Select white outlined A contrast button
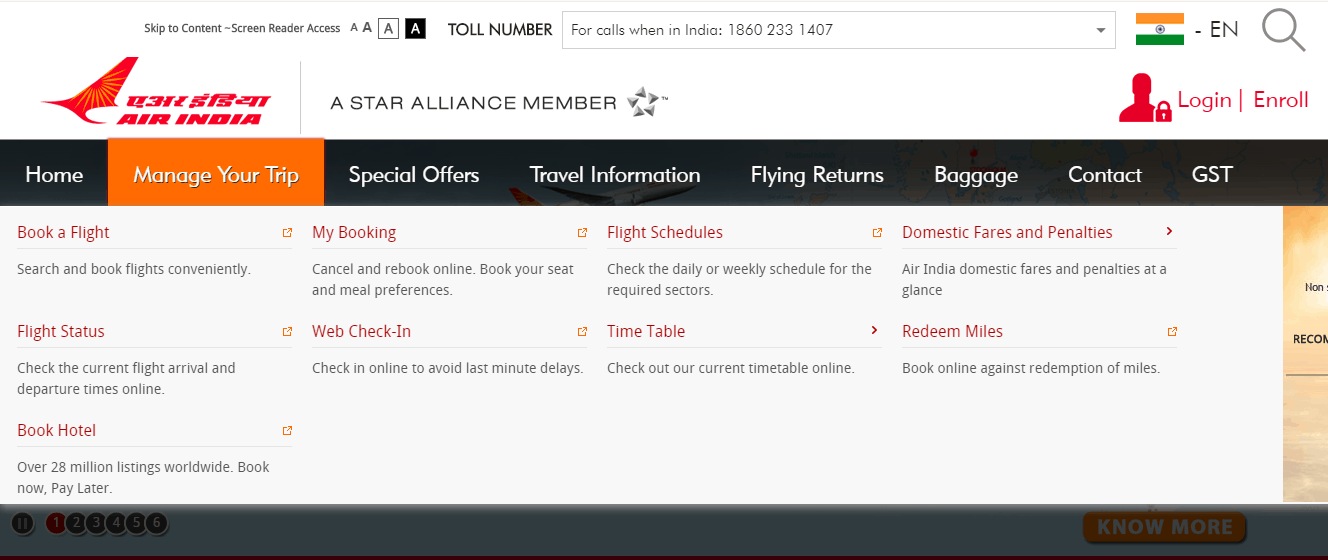Screen dimensions: 1328x560 click(388, 28)
